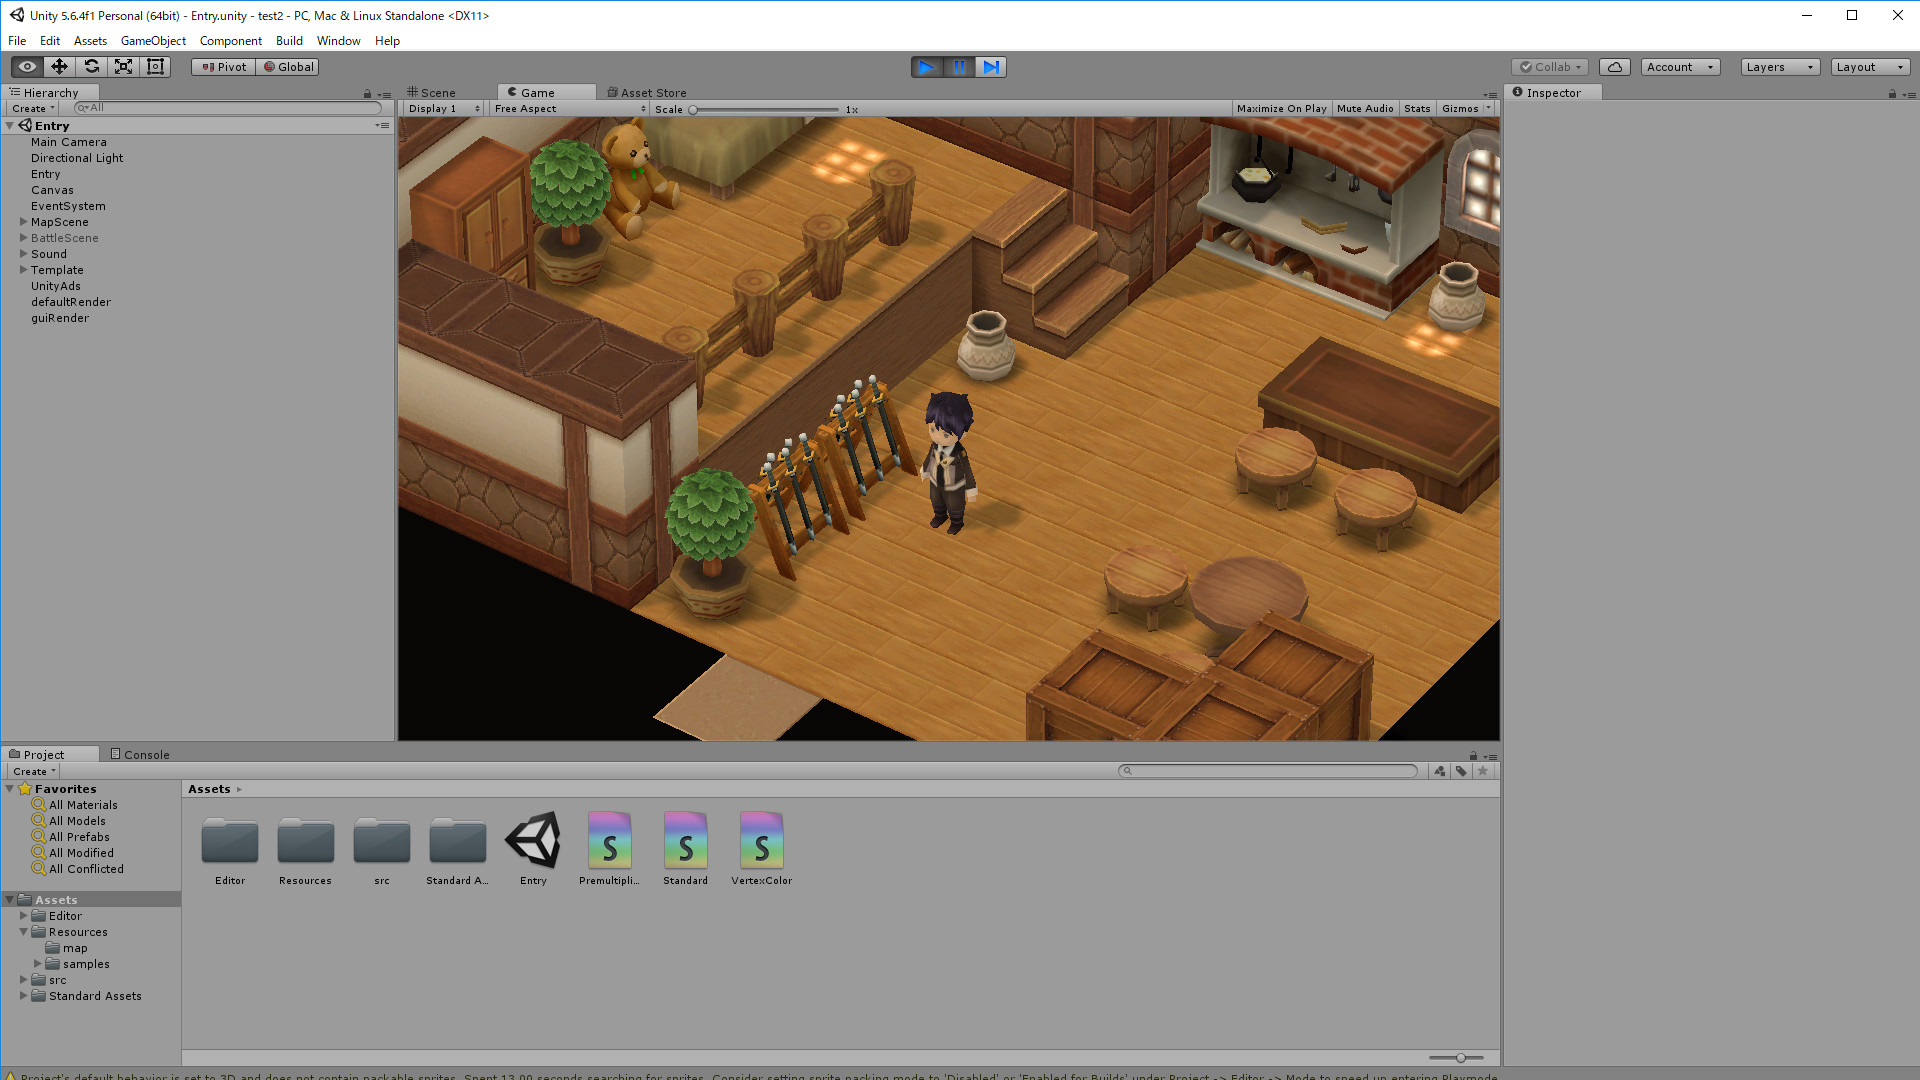Select the Scale tool icon

click(124, 66)
